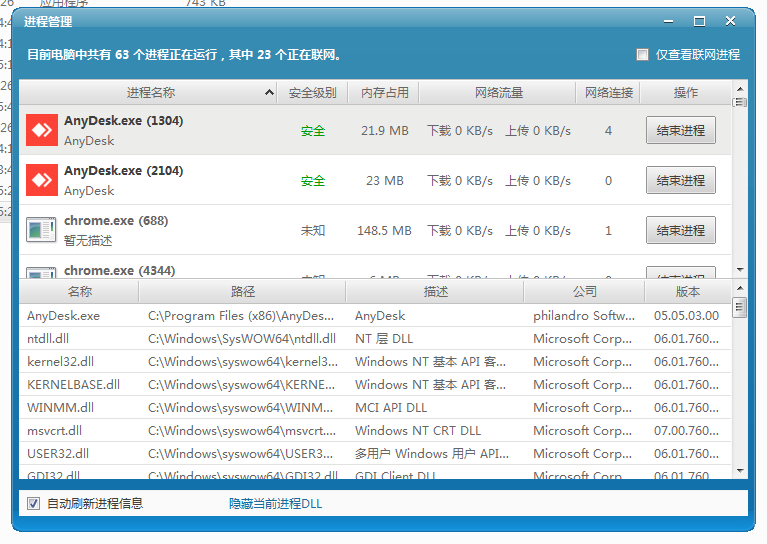Click the 描述 column header

pos(435,292)
